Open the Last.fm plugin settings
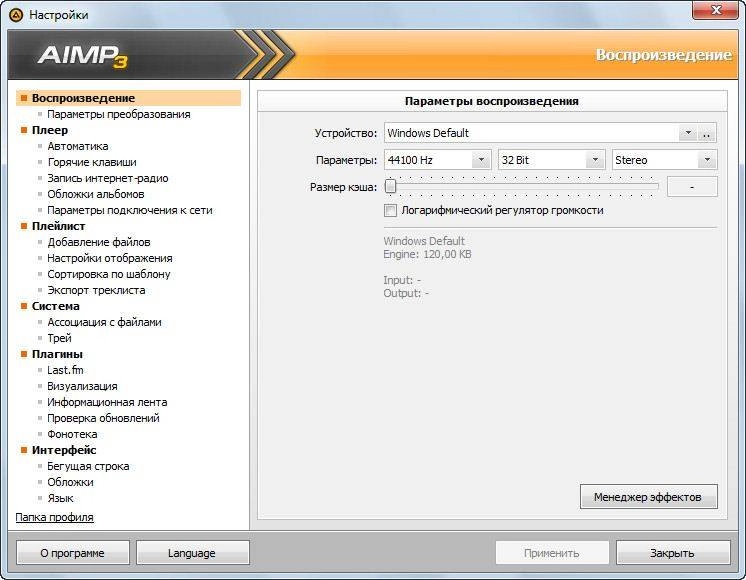The image size is (746, 580). tap(65, 370)
